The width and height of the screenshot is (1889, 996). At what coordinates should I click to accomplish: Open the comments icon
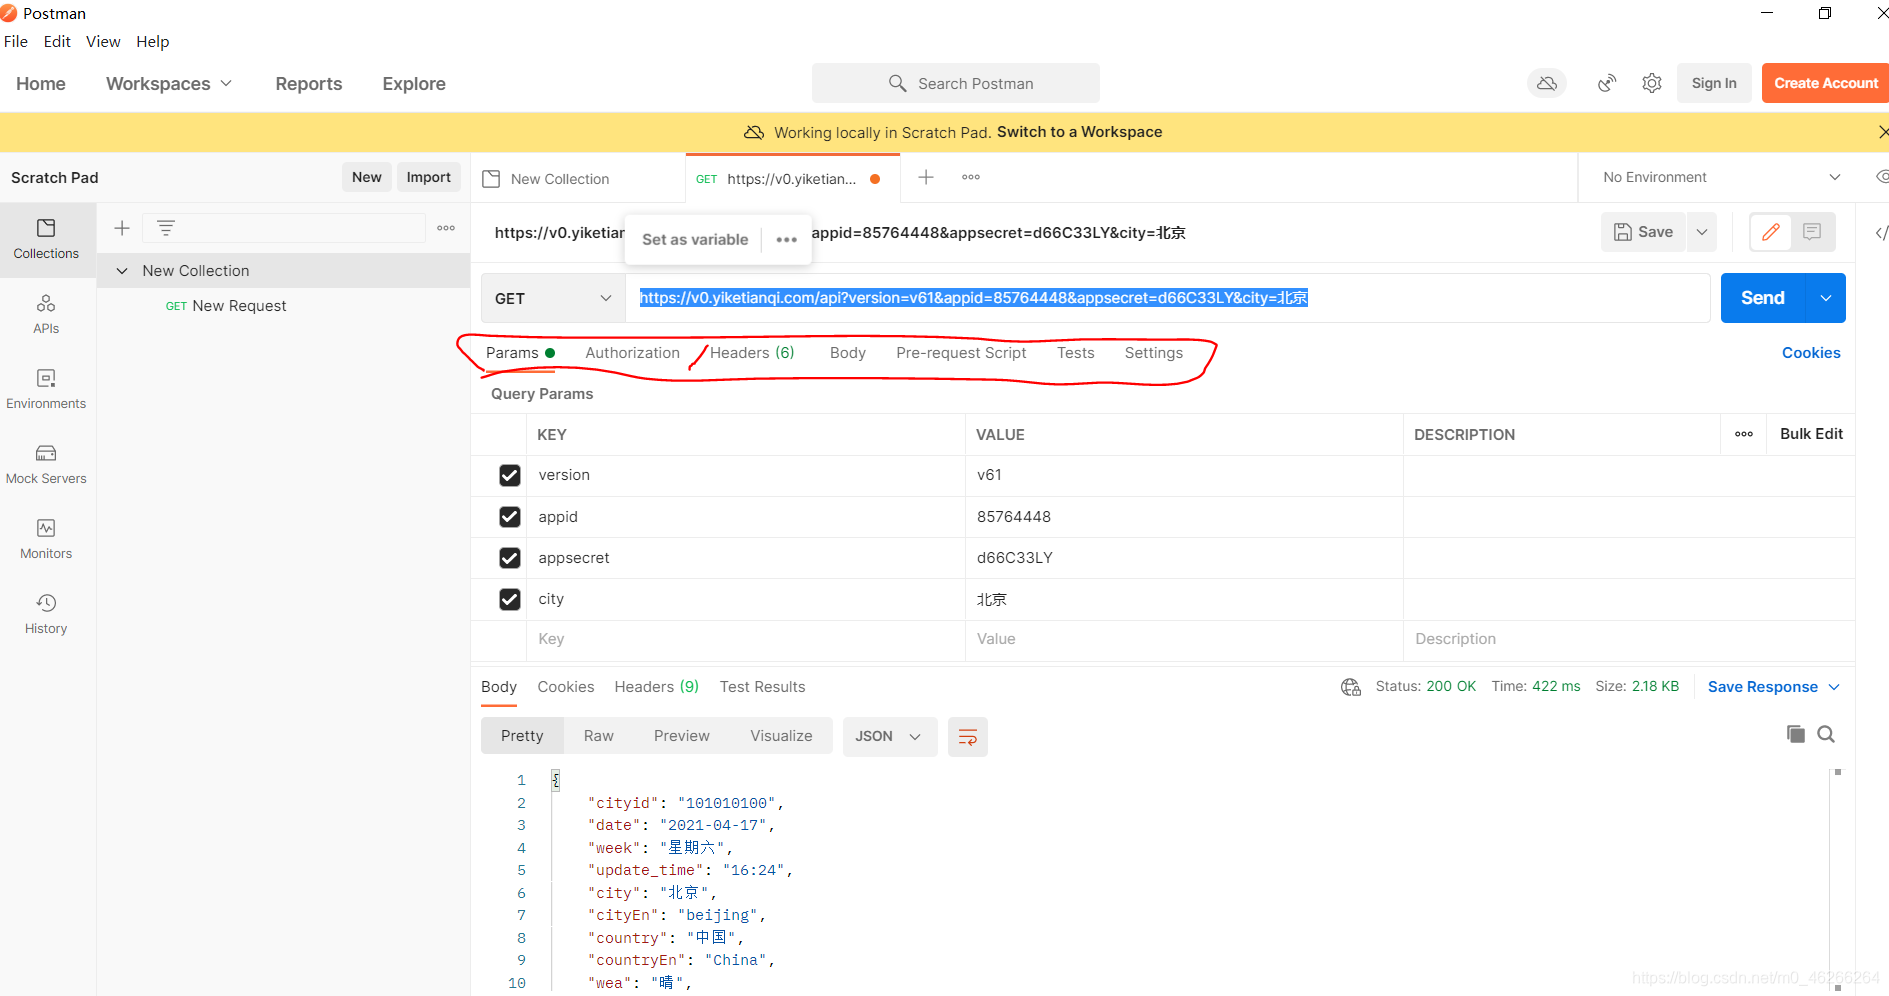[x=1812, y=232]
